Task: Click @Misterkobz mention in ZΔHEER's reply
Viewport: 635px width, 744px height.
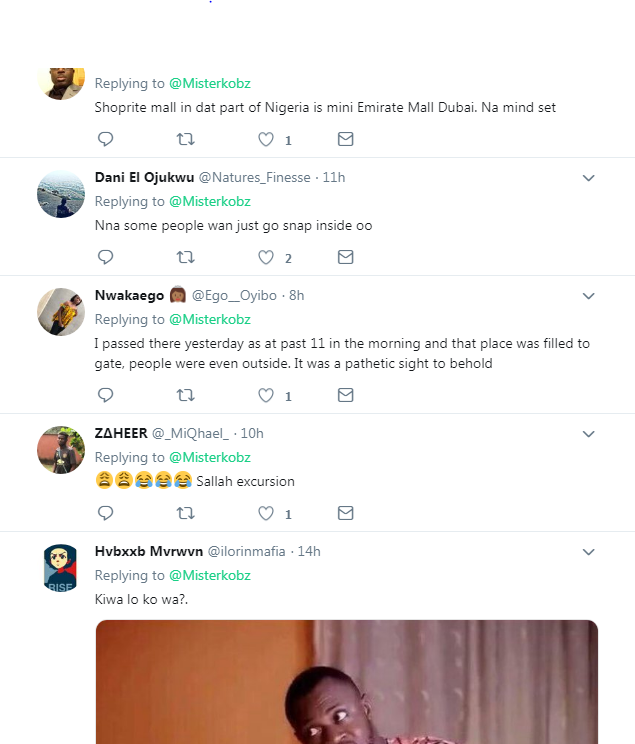Action: (209, 457)
